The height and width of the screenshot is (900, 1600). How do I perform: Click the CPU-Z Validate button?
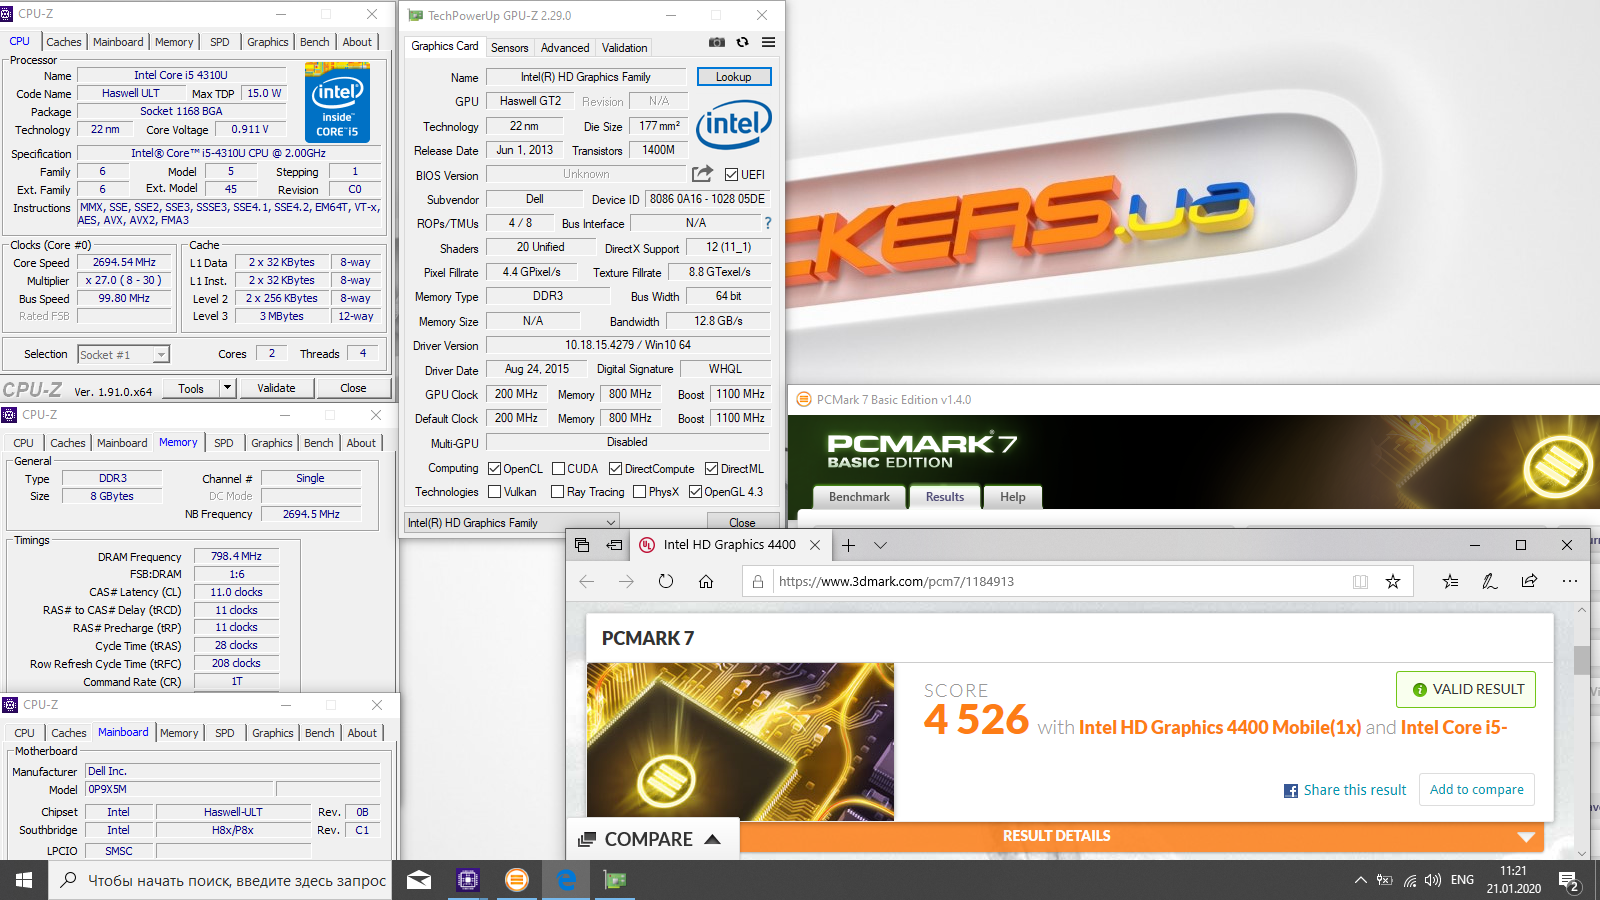coord(276,388)
